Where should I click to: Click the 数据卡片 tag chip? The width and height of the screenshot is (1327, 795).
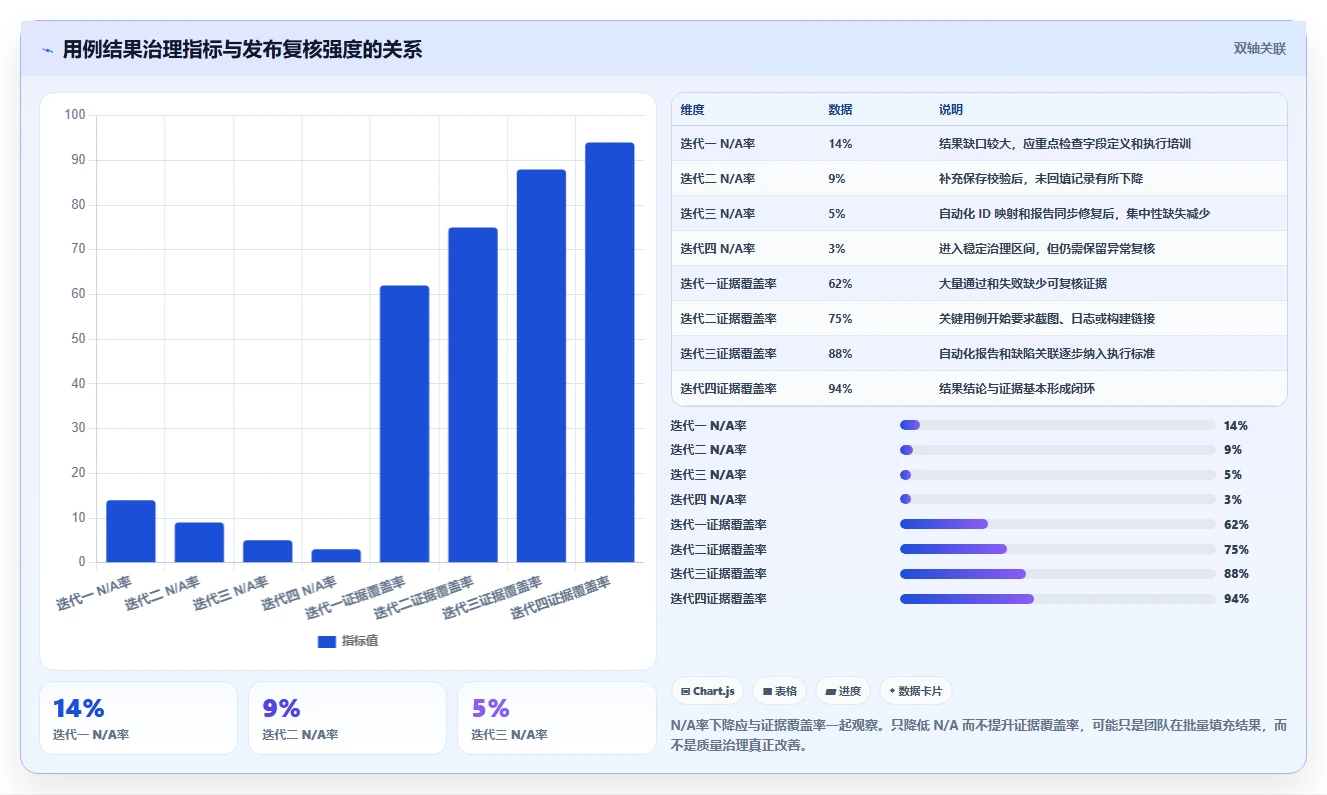point(916,691)
